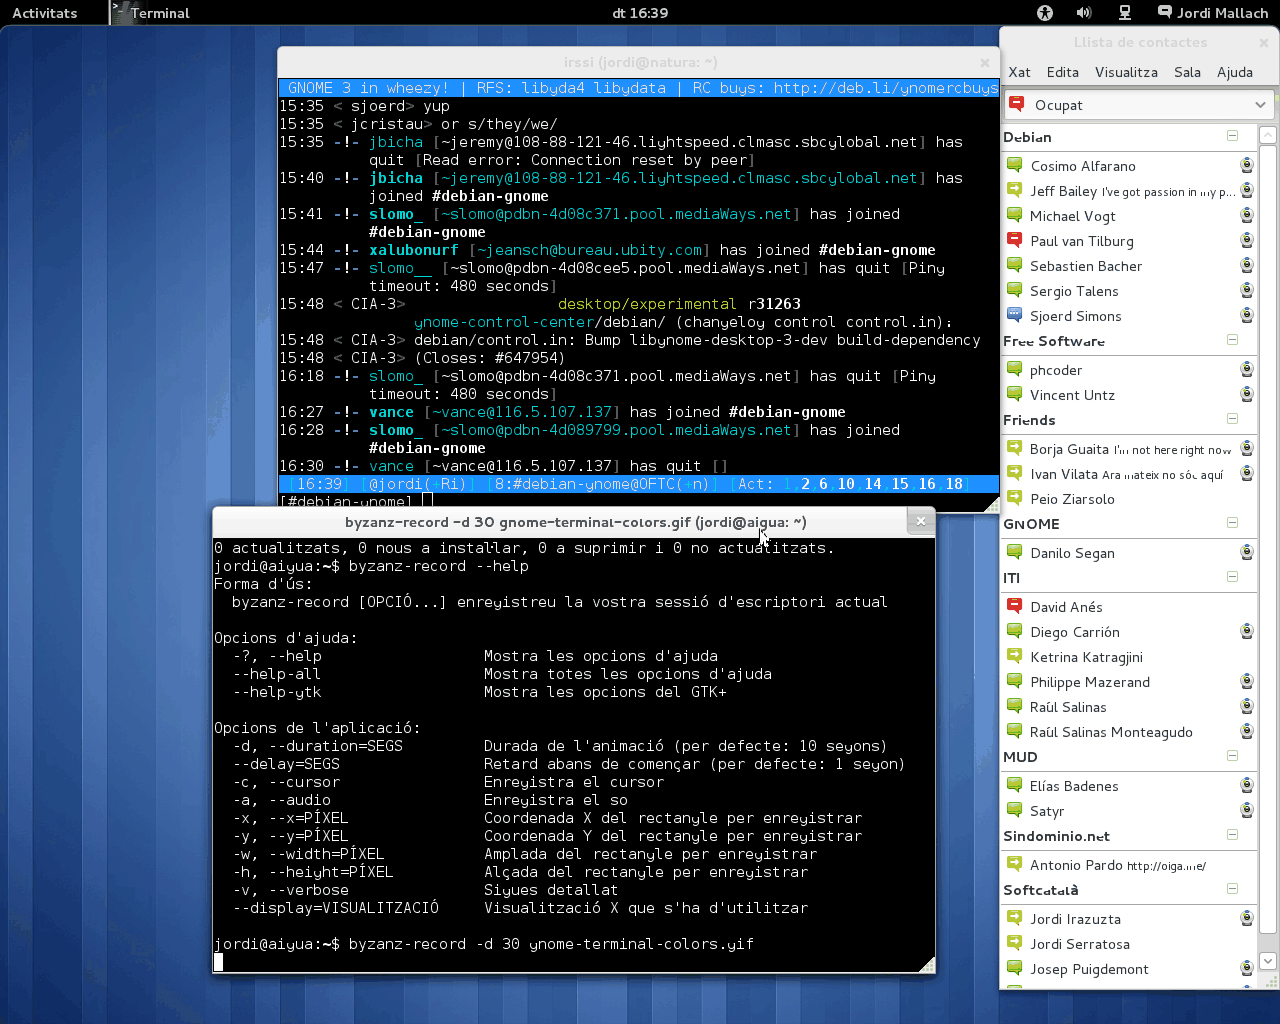Open the Ocupat status dropdown
The height and width of the screenshot is (1024, 1280).
coord(1138,105)
